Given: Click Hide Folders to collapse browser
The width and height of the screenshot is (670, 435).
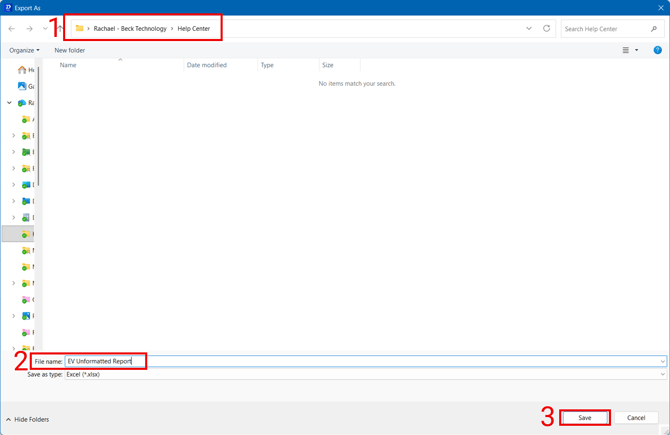Looking at the screenshot, I should (28, 420).
